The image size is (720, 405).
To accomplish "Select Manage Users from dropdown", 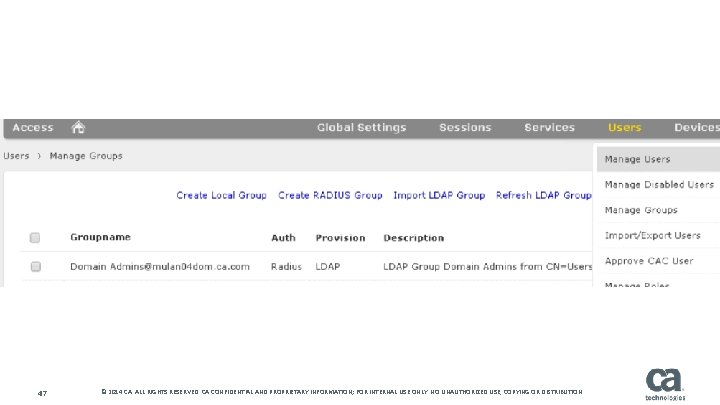I will click(x=658, y=159).
